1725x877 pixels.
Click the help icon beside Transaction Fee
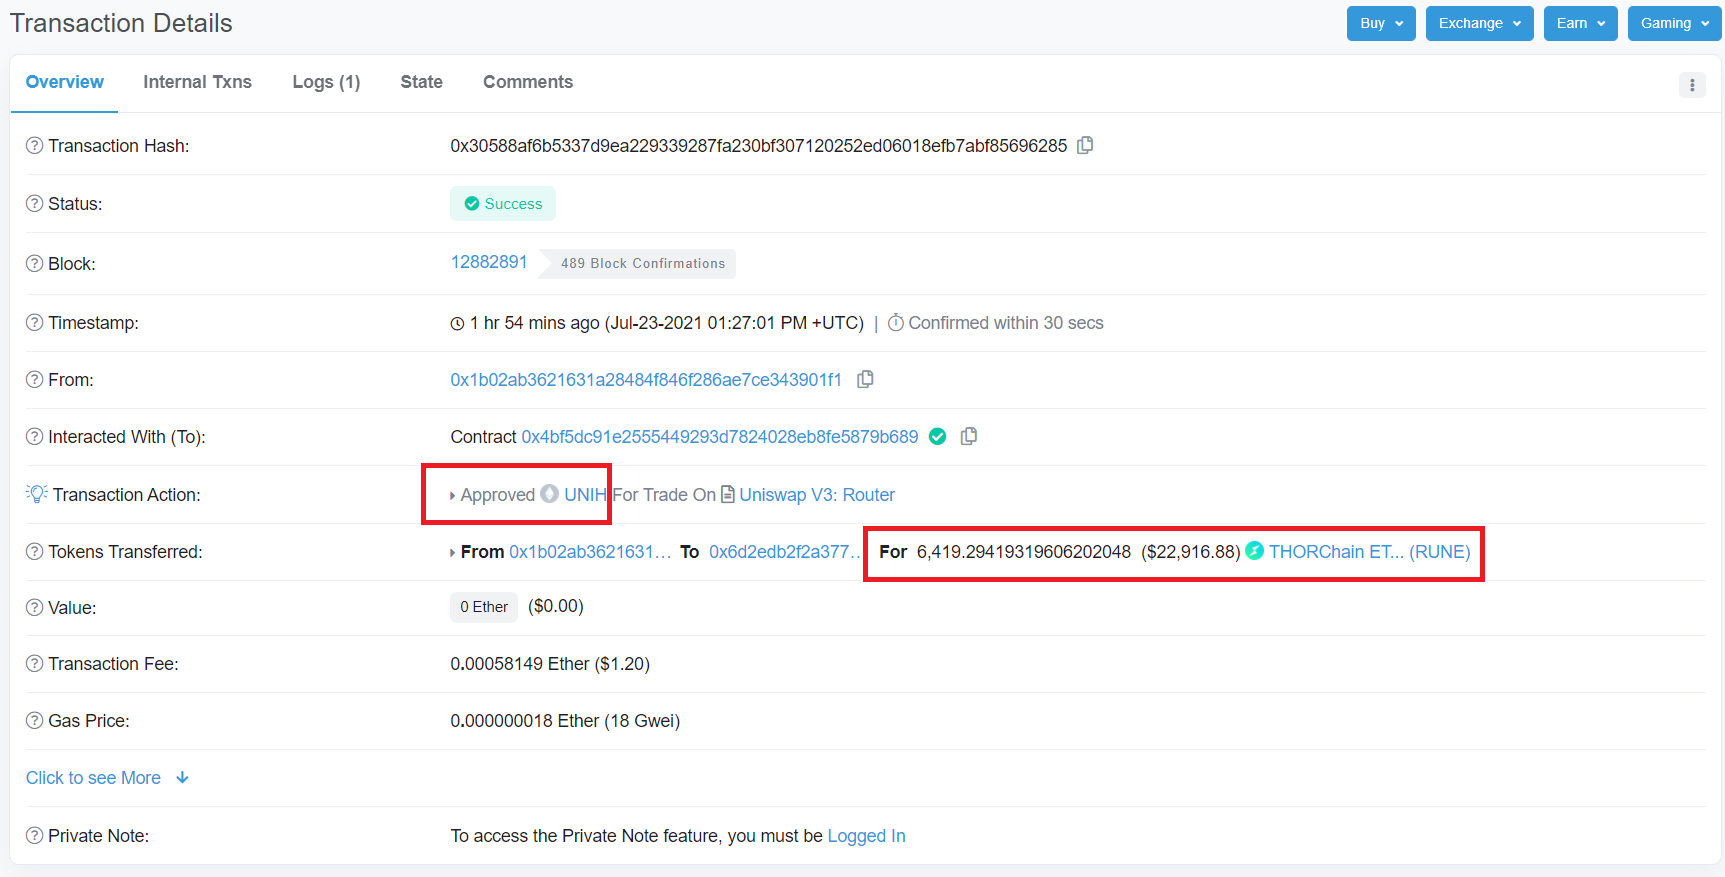pos(35,664)
